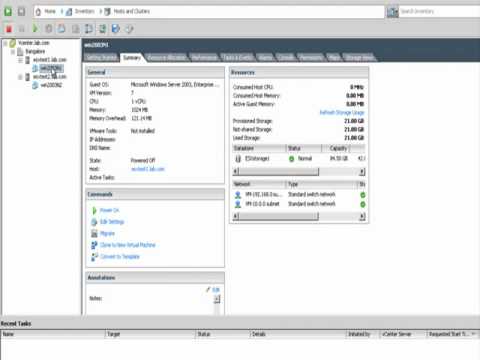Click the green Power On arrow in Commands
Image resolution: width=480 pixels, height=360 pixels.
pos(94,210)
